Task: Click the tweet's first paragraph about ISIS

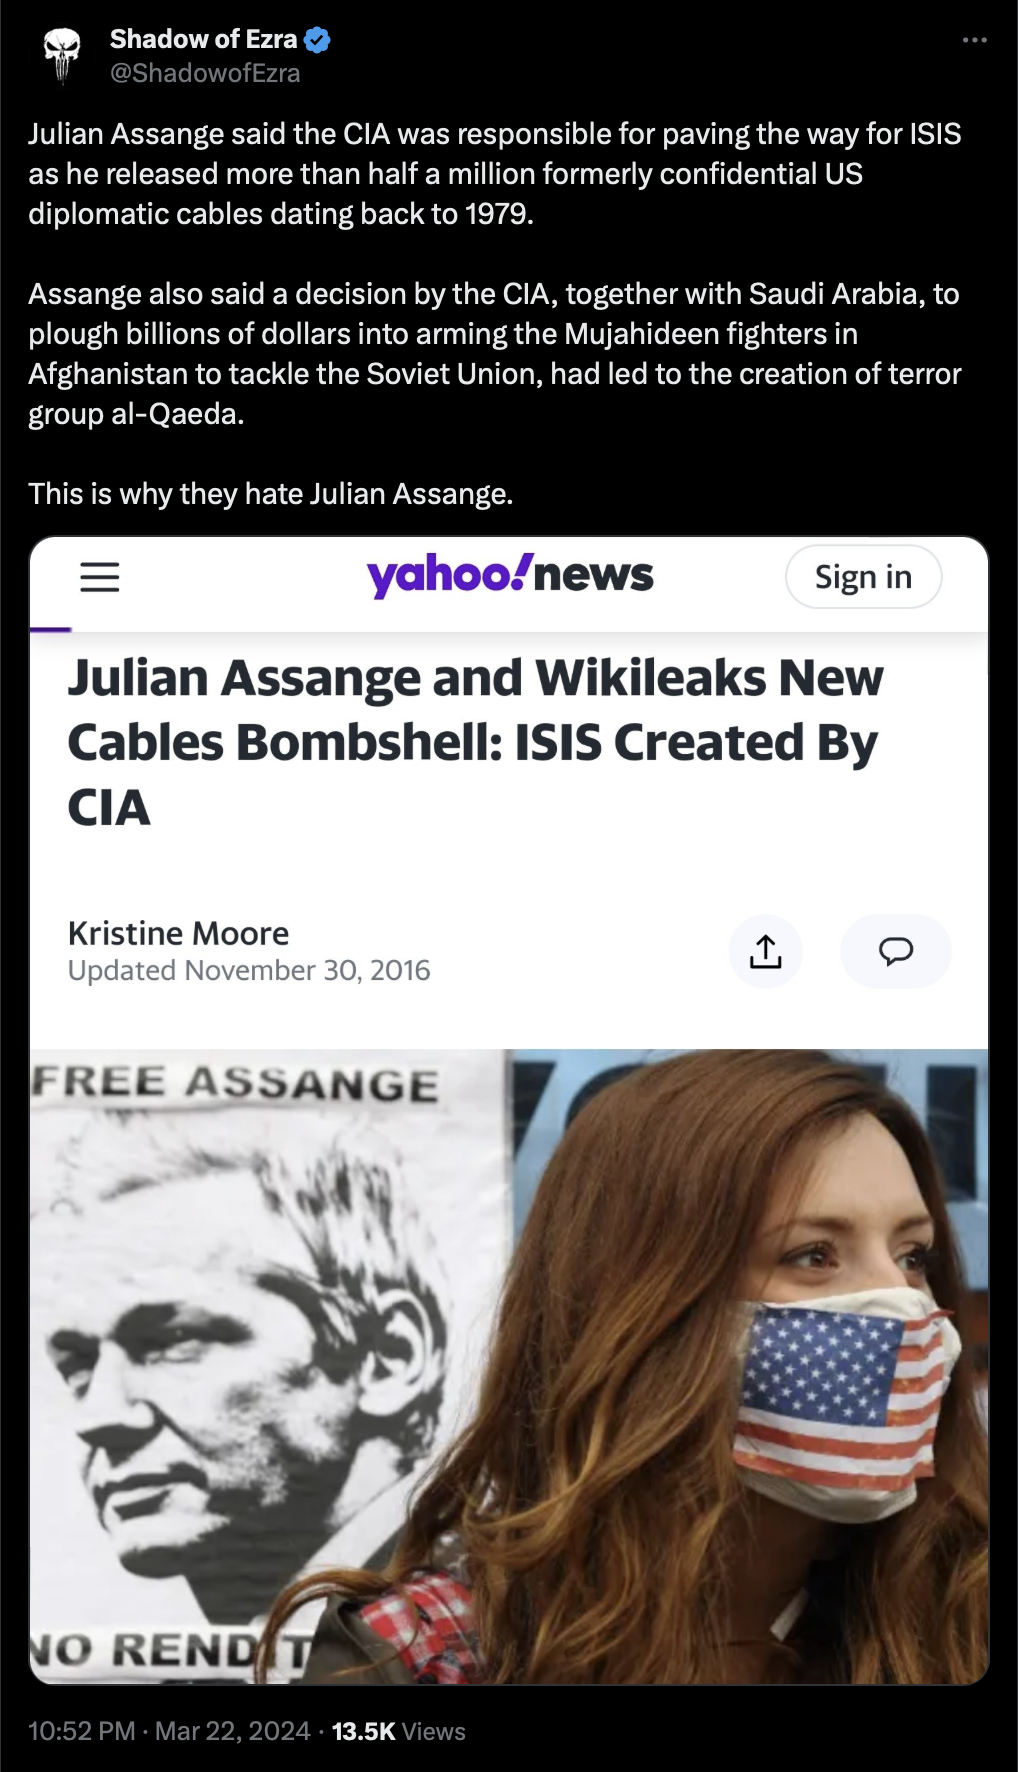Action: [495, 174]
